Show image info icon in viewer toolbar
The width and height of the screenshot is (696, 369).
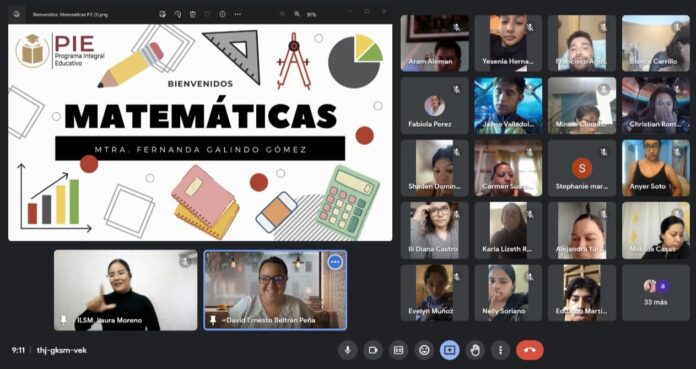[222, 14]
